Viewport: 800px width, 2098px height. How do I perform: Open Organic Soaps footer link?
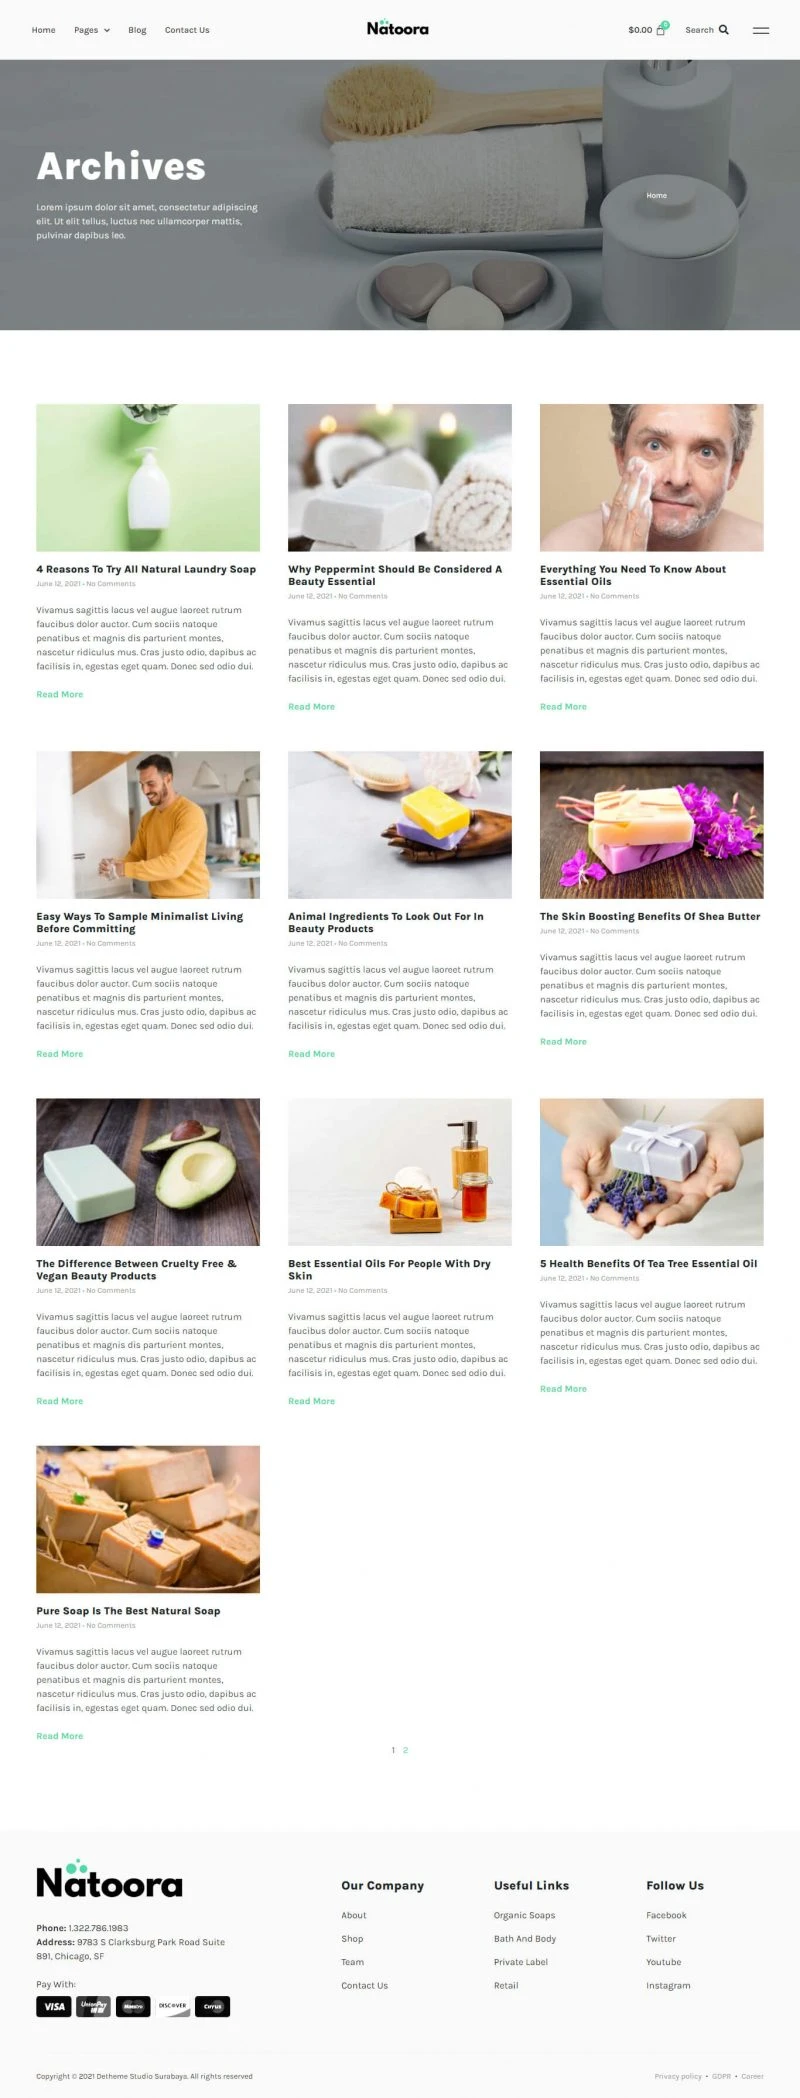[x=524, y=1915]
